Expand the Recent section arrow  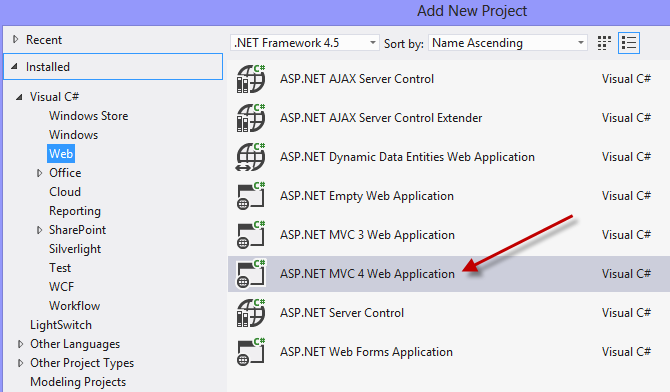point(15,39)
